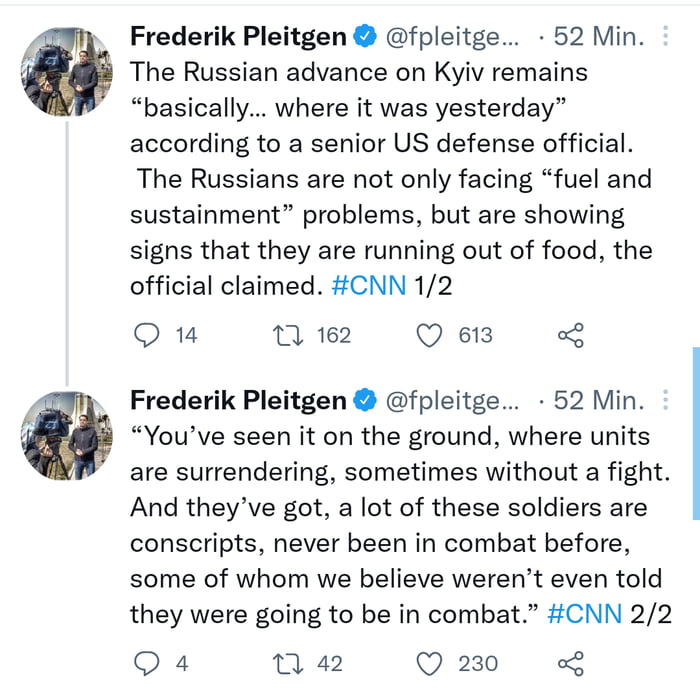Click the 52 Min. timestamp on first tweet
The width and height of the screenshot is (700, 697).
click(x=597, y=37)
